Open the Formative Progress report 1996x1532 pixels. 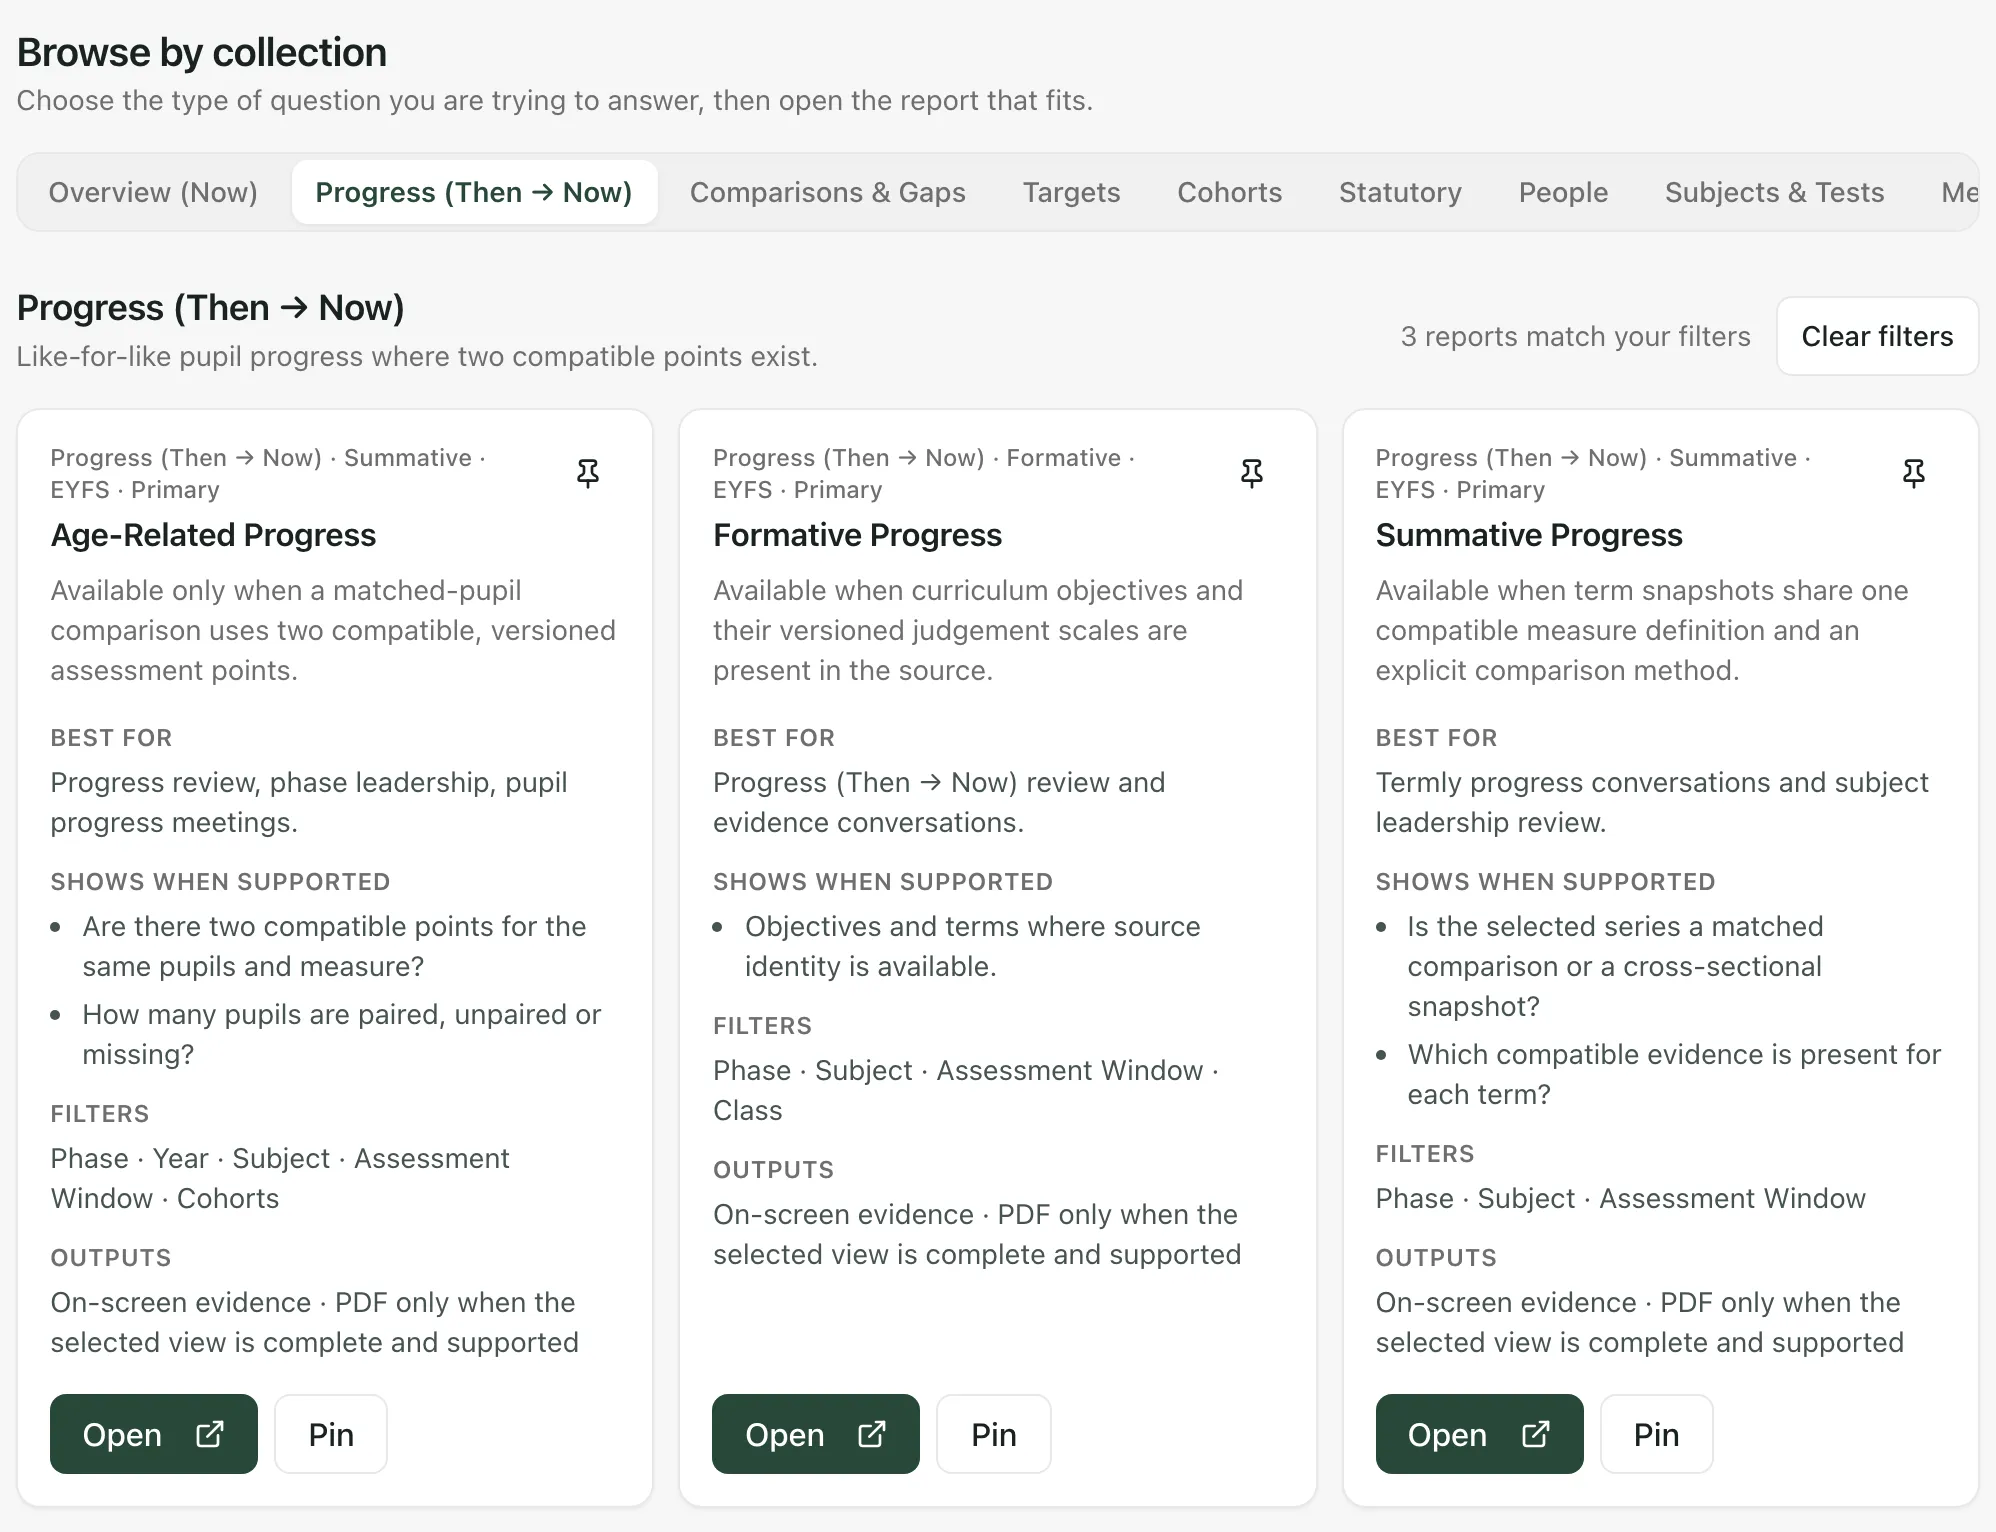[x=816, y=1434]
